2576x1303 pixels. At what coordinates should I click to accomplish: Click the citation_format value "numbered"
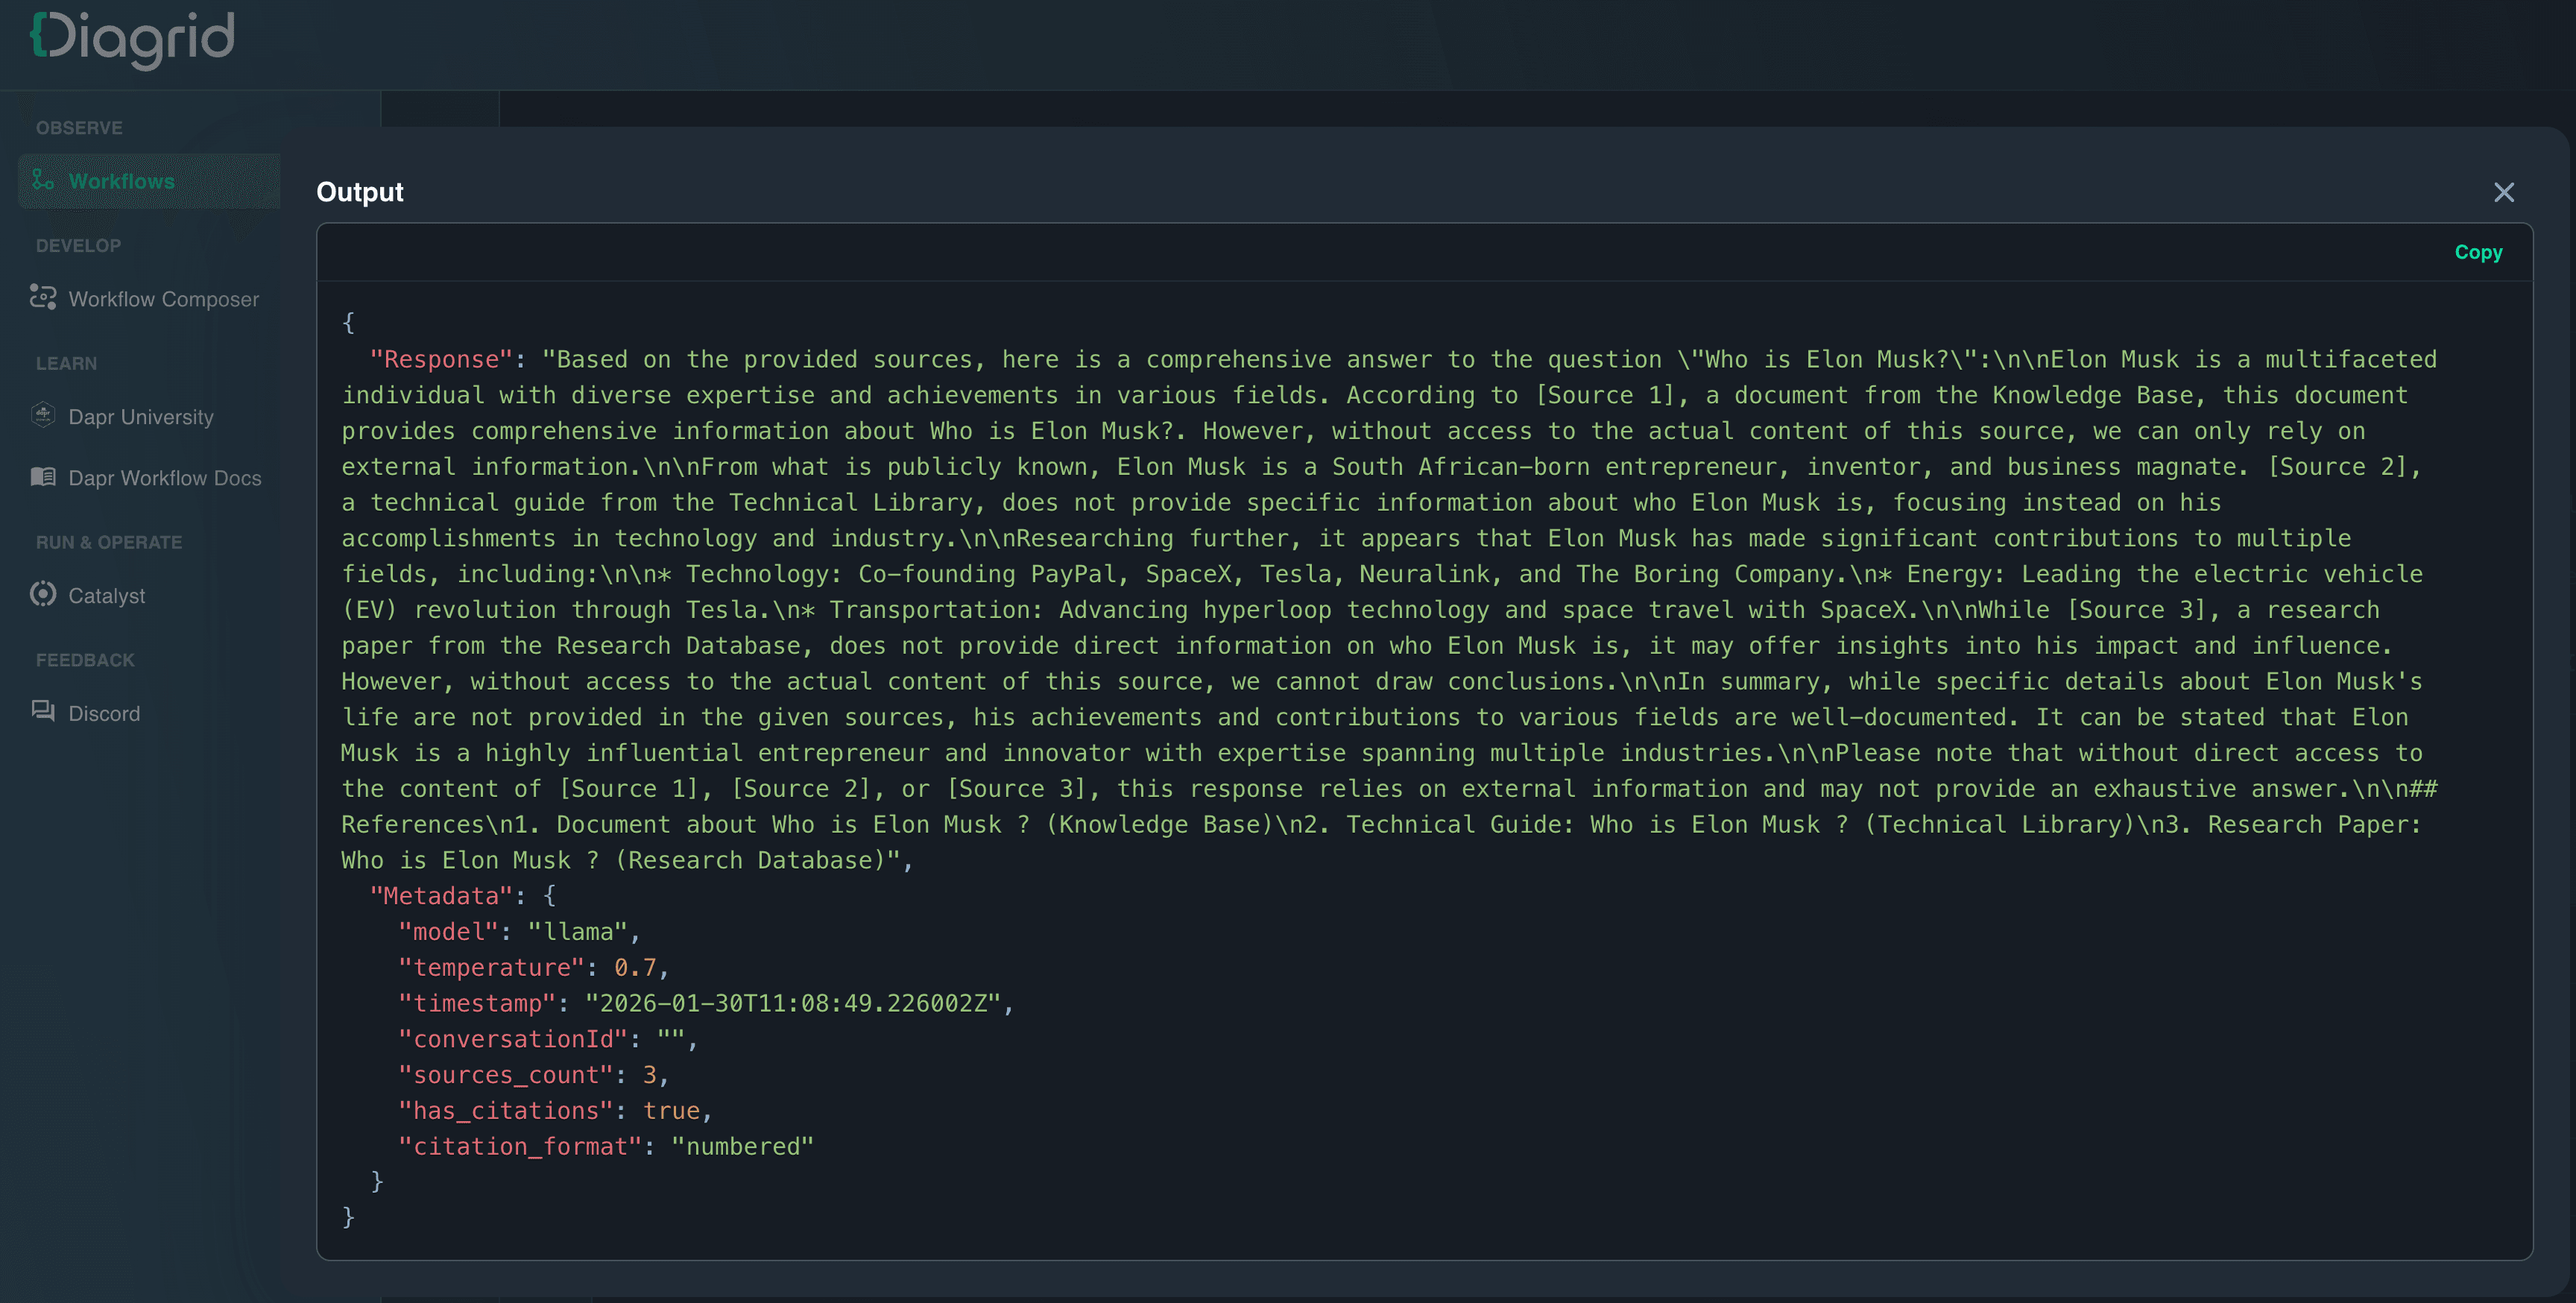point(743,1147)
